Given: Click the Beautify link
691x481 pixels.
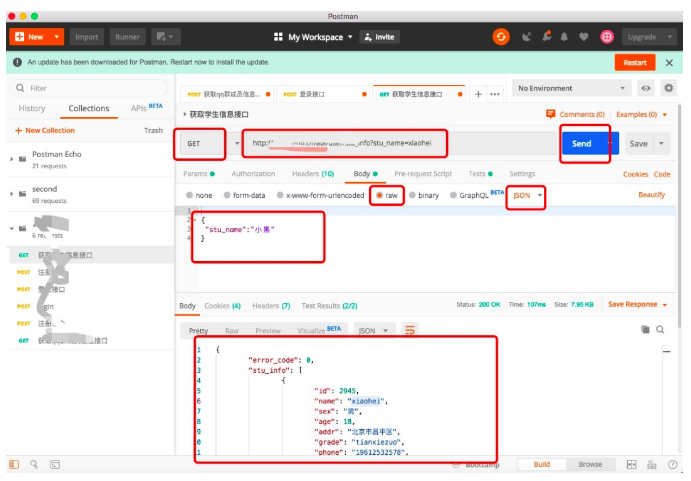Looking at the screenshot, I should pos(651,194).
